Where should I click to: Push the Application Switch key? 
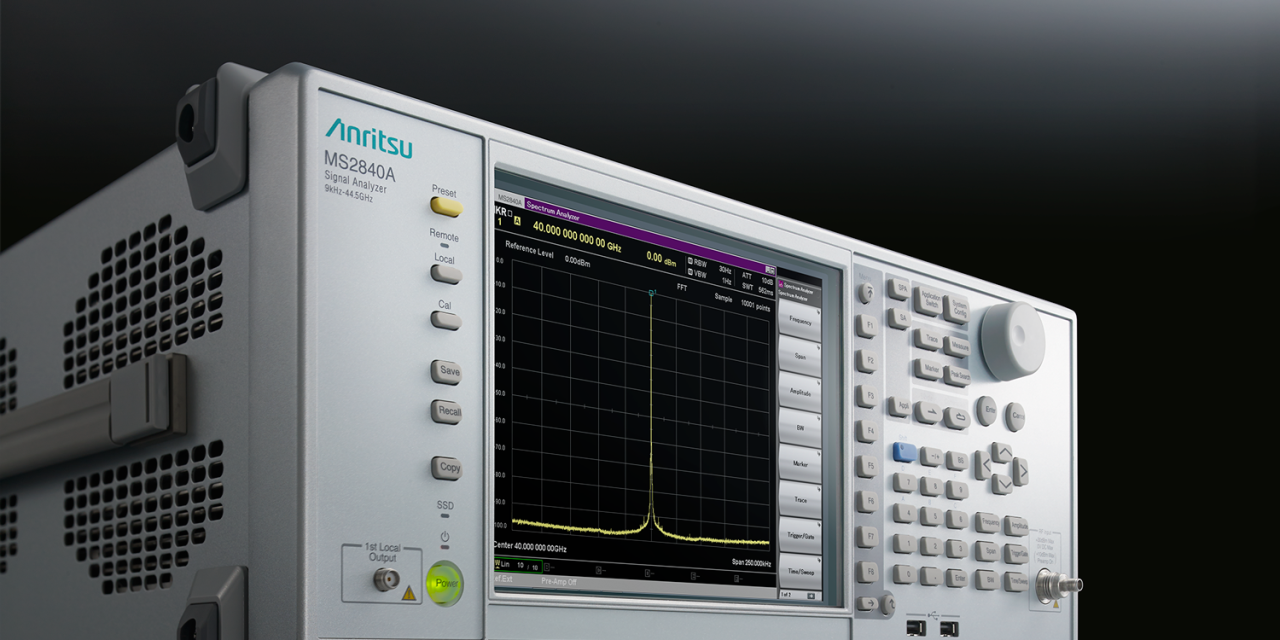928,301
